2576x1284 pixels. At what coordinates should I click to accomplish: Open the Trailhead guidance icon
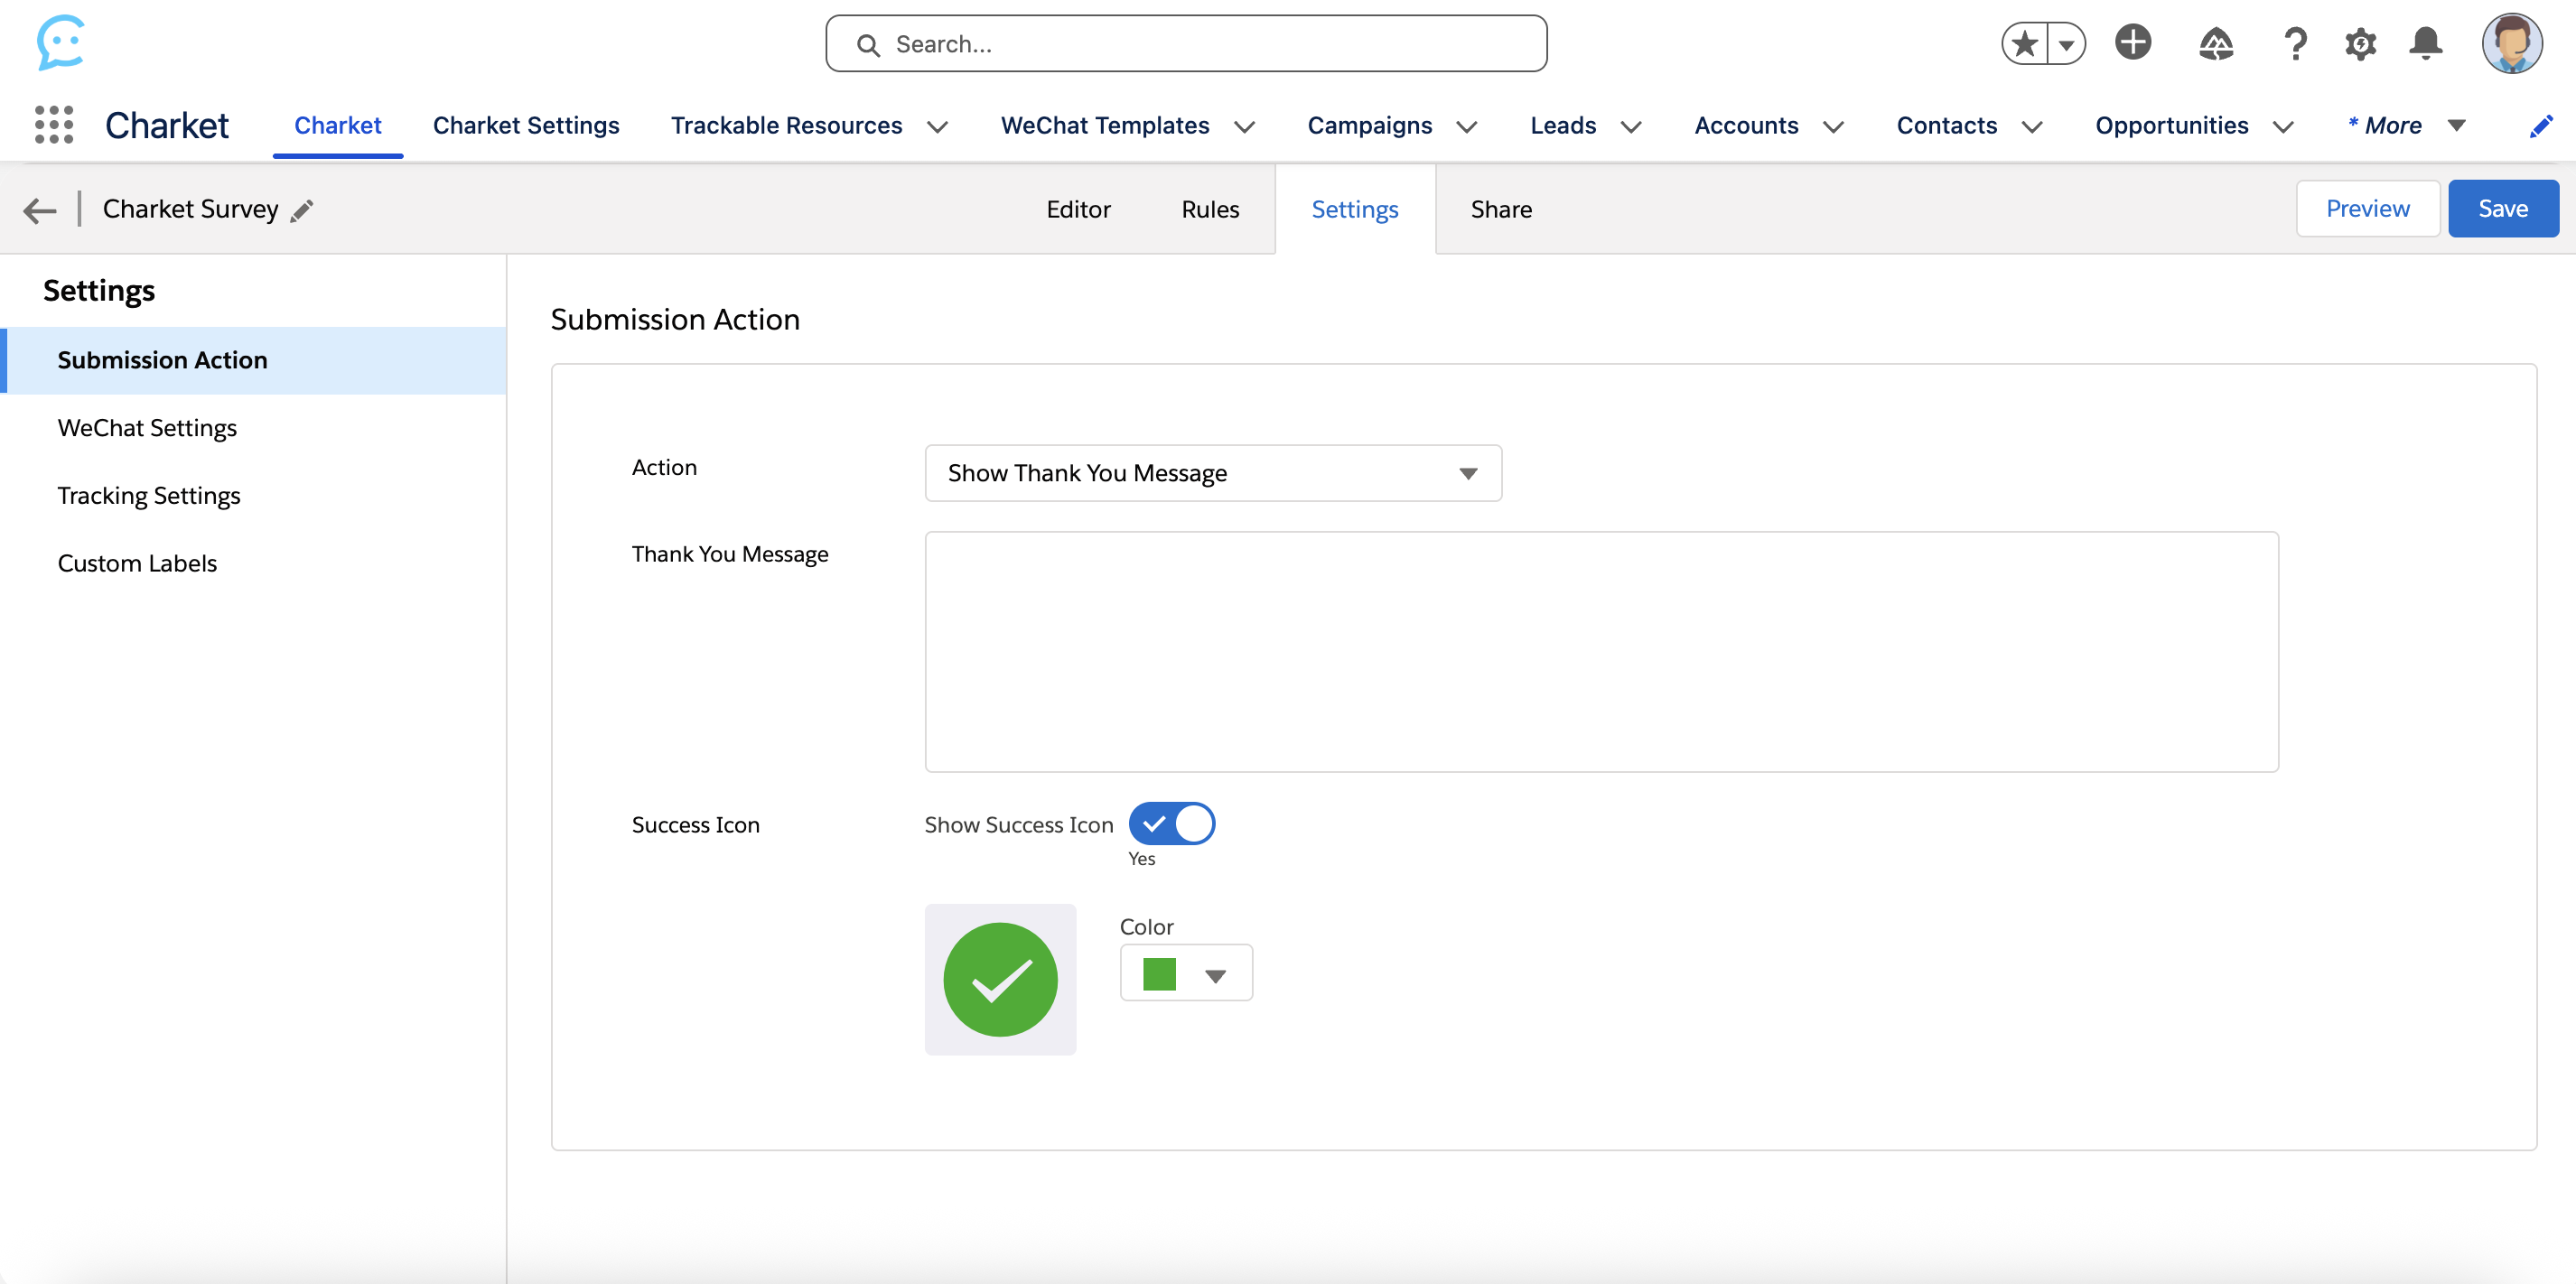pyautogui.click(x=2216, y=43)
